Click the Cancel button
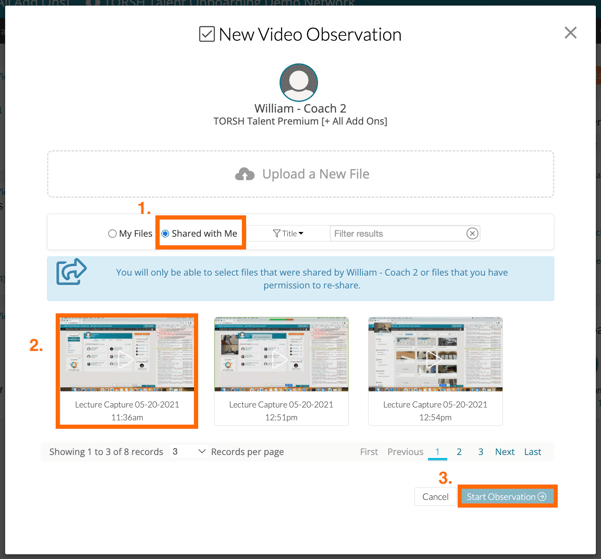The image size is (601, 559). (x=435, y=496)
